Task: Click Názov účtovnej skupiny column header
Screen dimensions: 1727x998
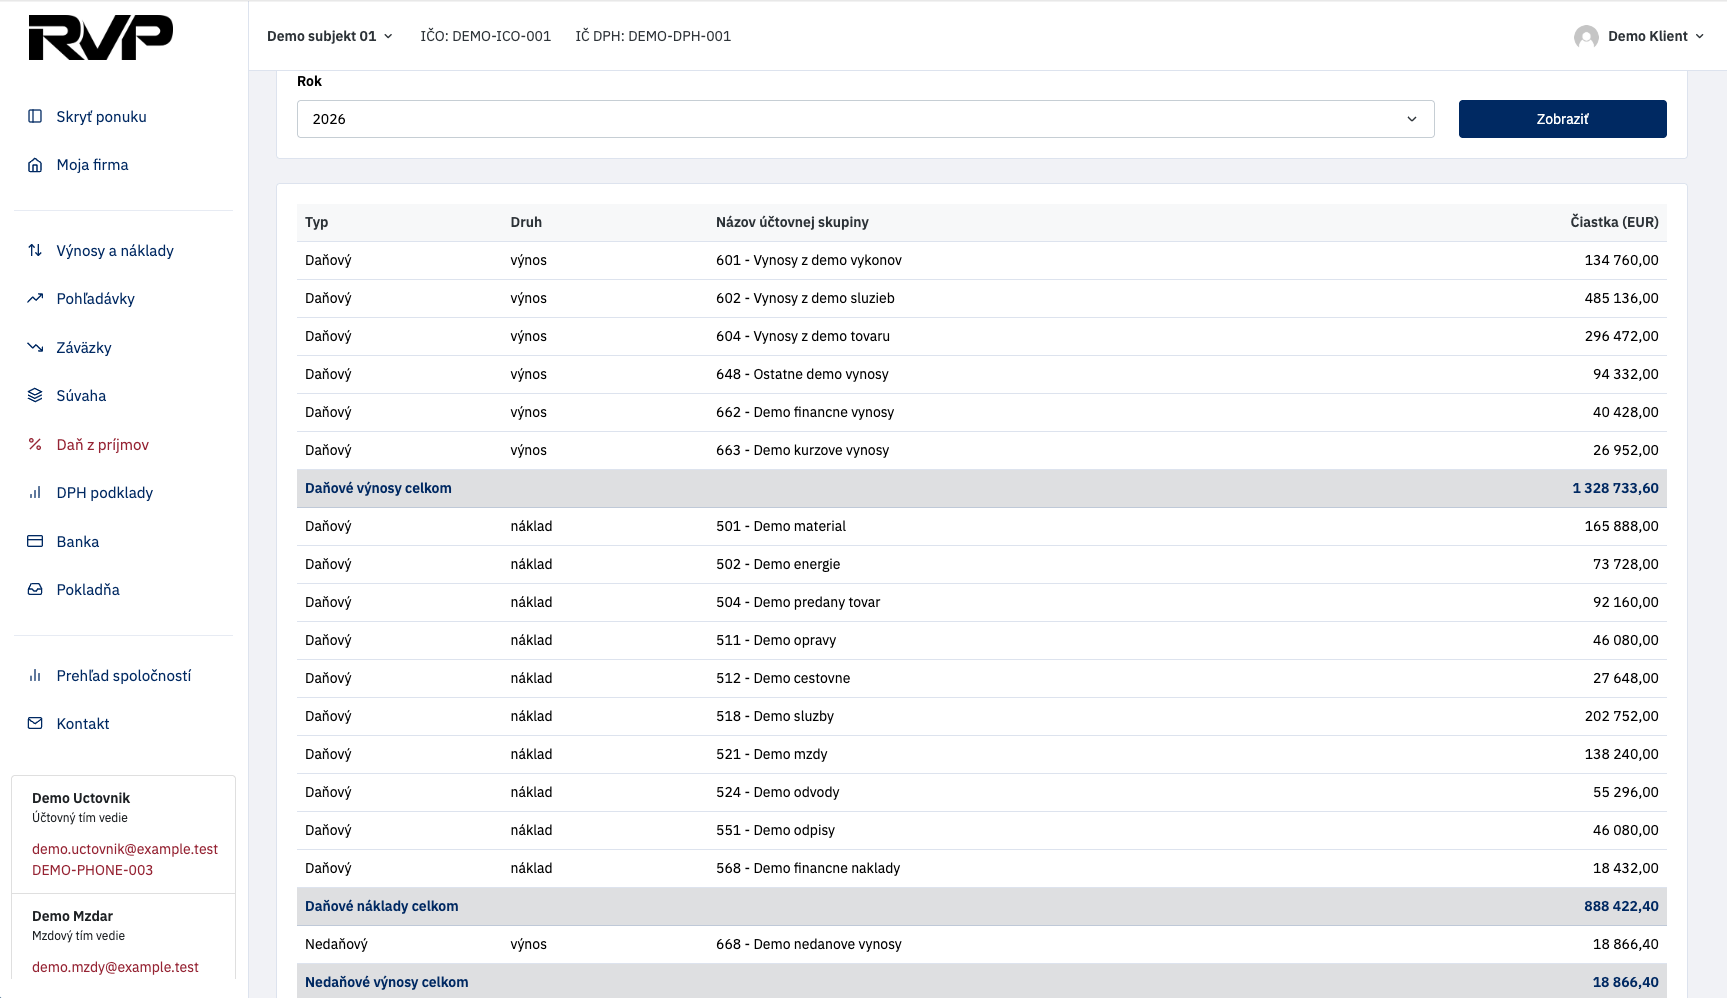Action: [x=792, y=222]
